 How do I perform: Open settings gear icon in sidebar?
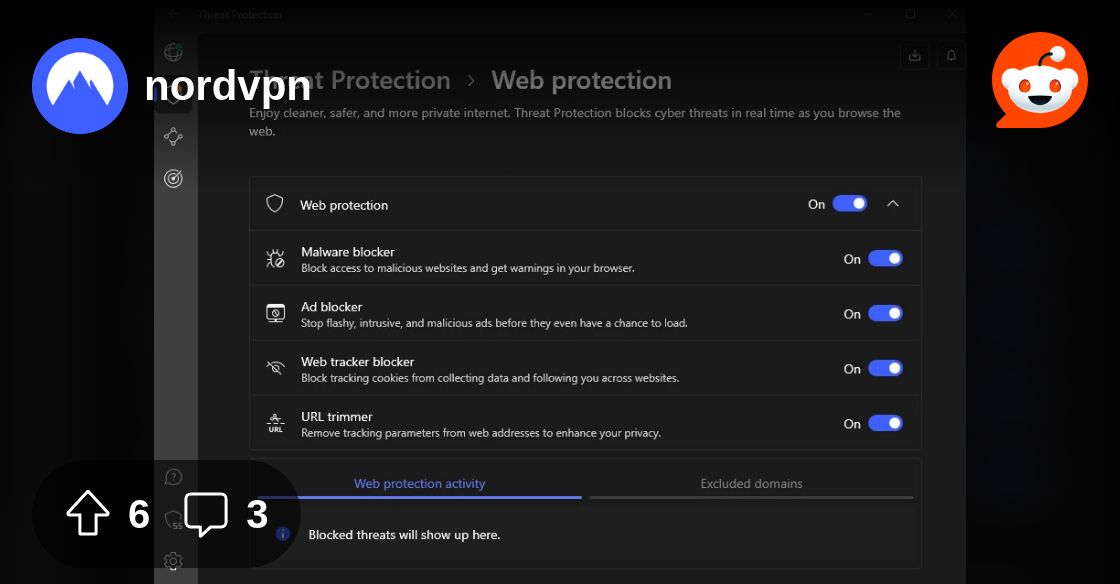click(174, 561)
